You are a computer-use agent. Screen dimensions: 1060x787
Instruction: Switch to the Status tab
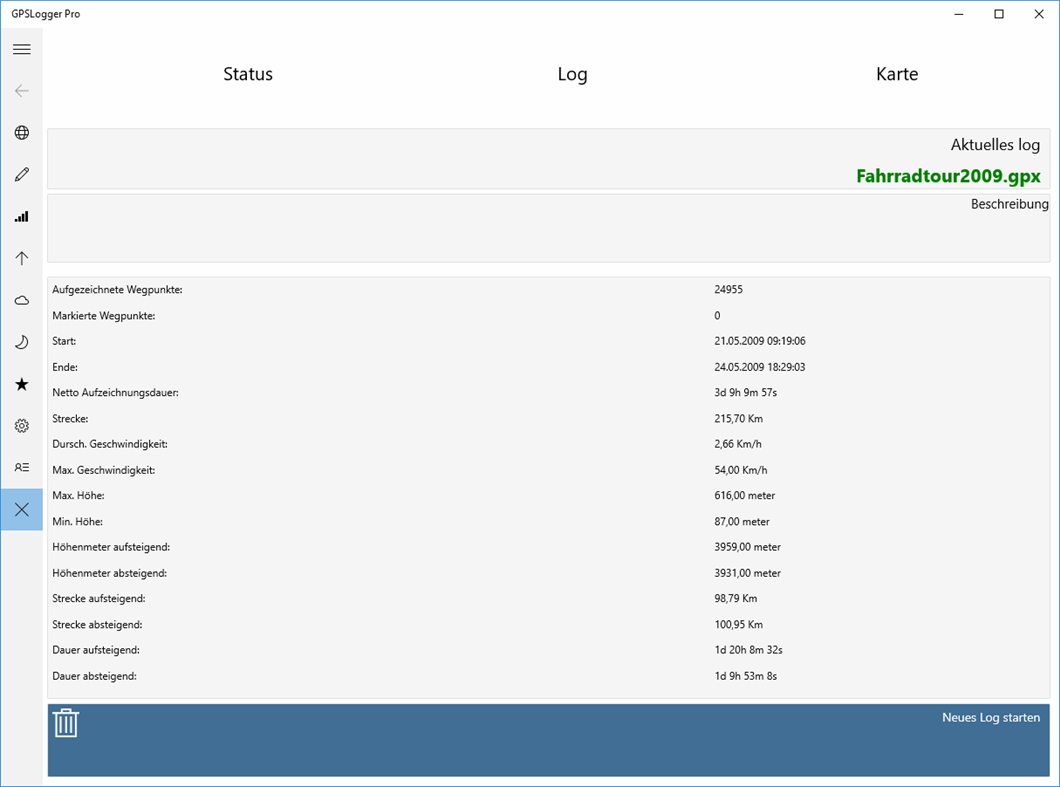[247, 74]
